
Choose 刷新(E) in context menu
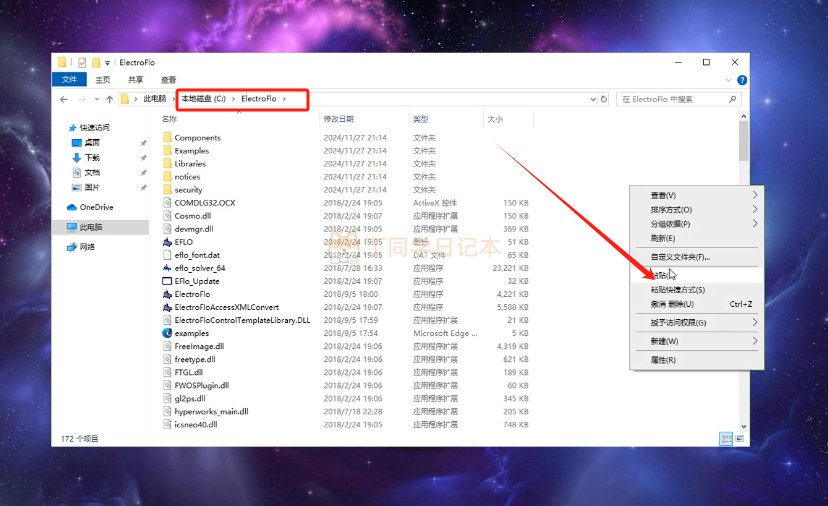point(697,238)
